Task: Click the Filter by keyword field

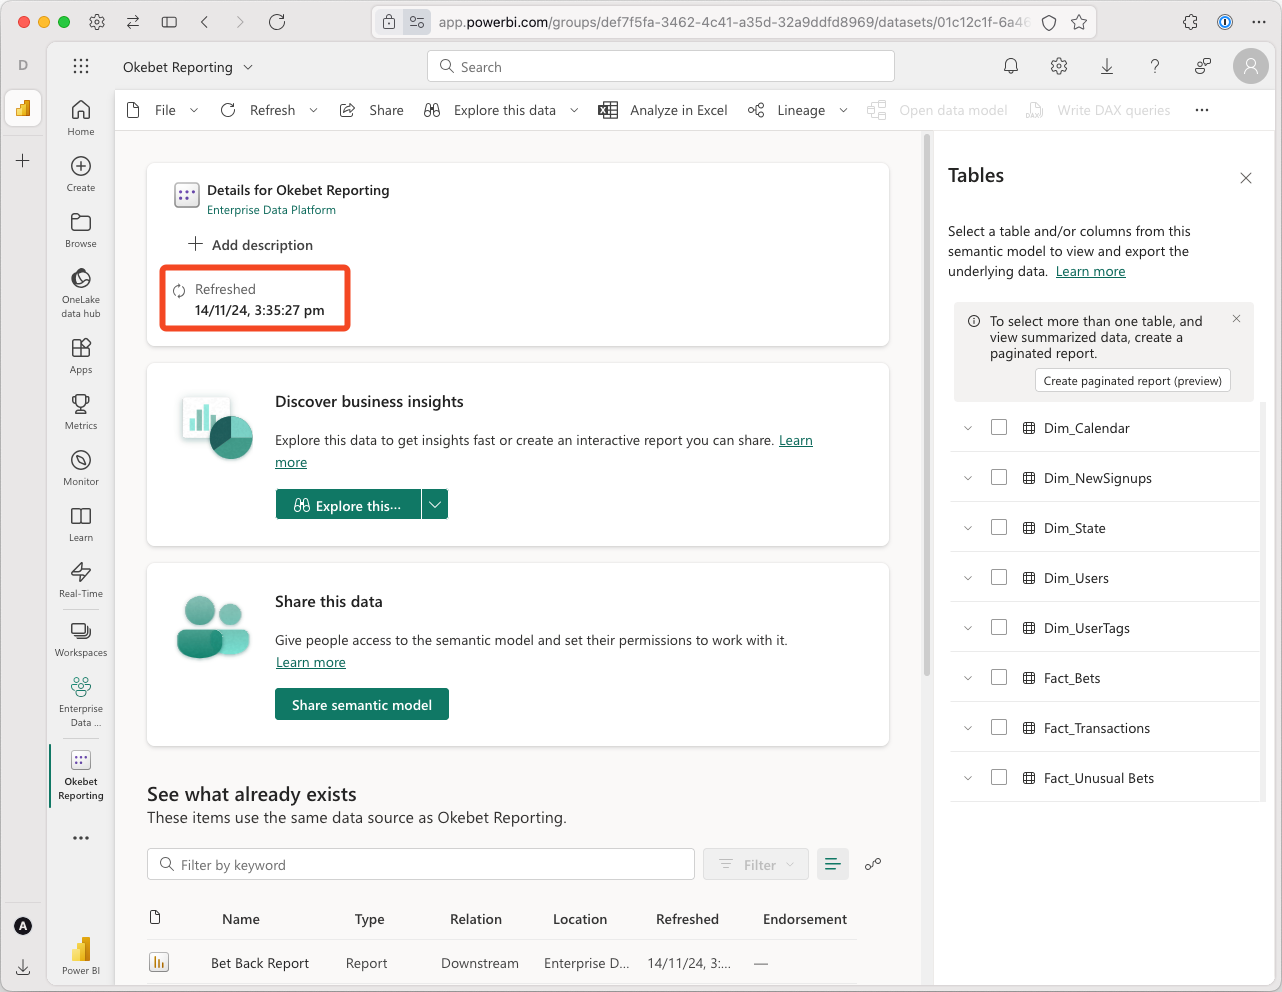Action: [421, 864]
